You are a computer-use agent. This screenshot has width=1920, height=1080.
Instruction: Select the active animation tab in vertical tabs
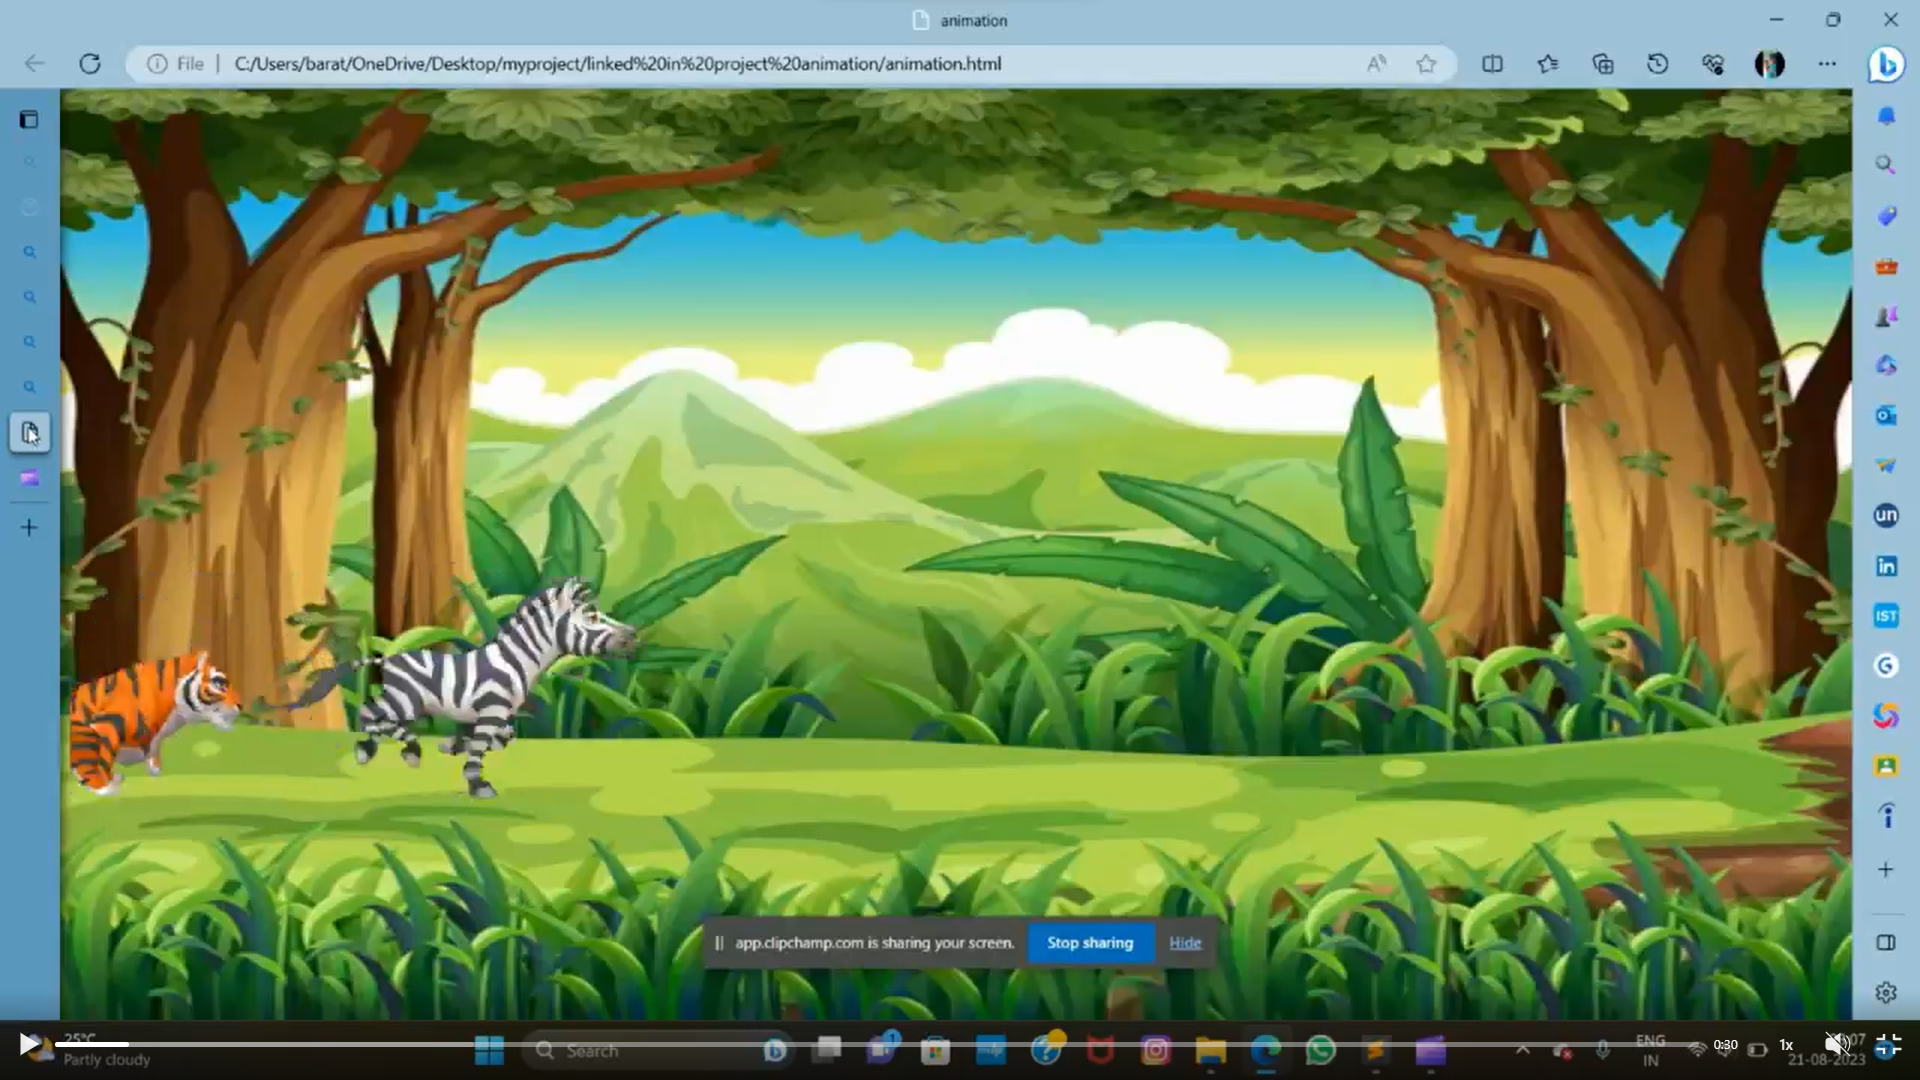coord(29,433)
